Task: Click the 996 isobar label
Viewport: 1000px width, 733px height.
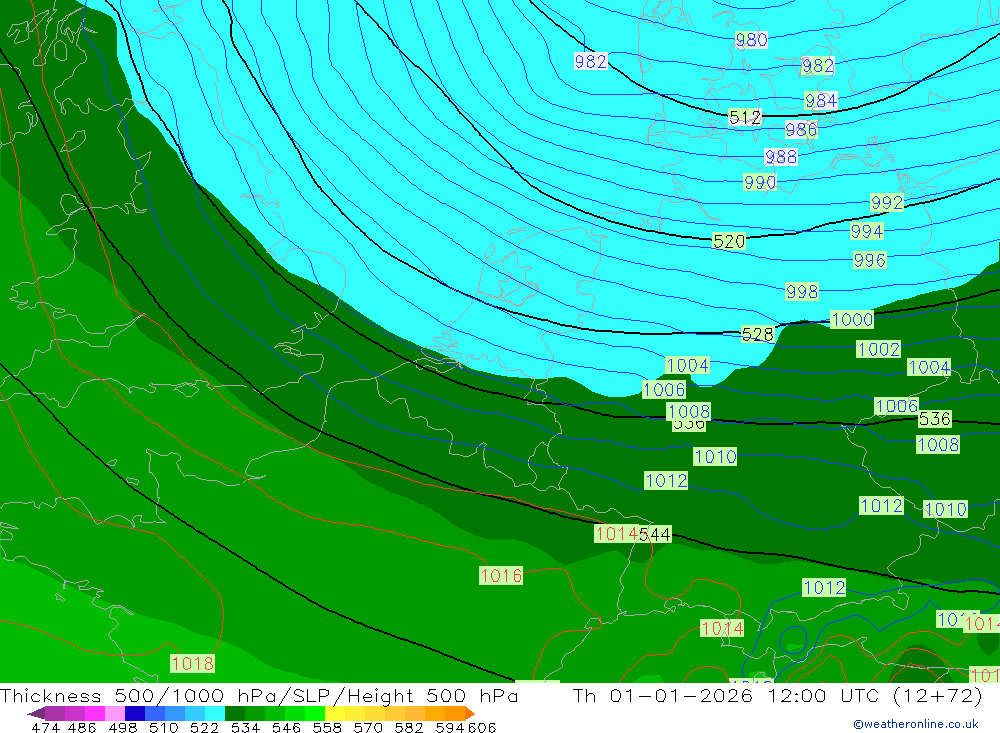Action: (870, 260)
